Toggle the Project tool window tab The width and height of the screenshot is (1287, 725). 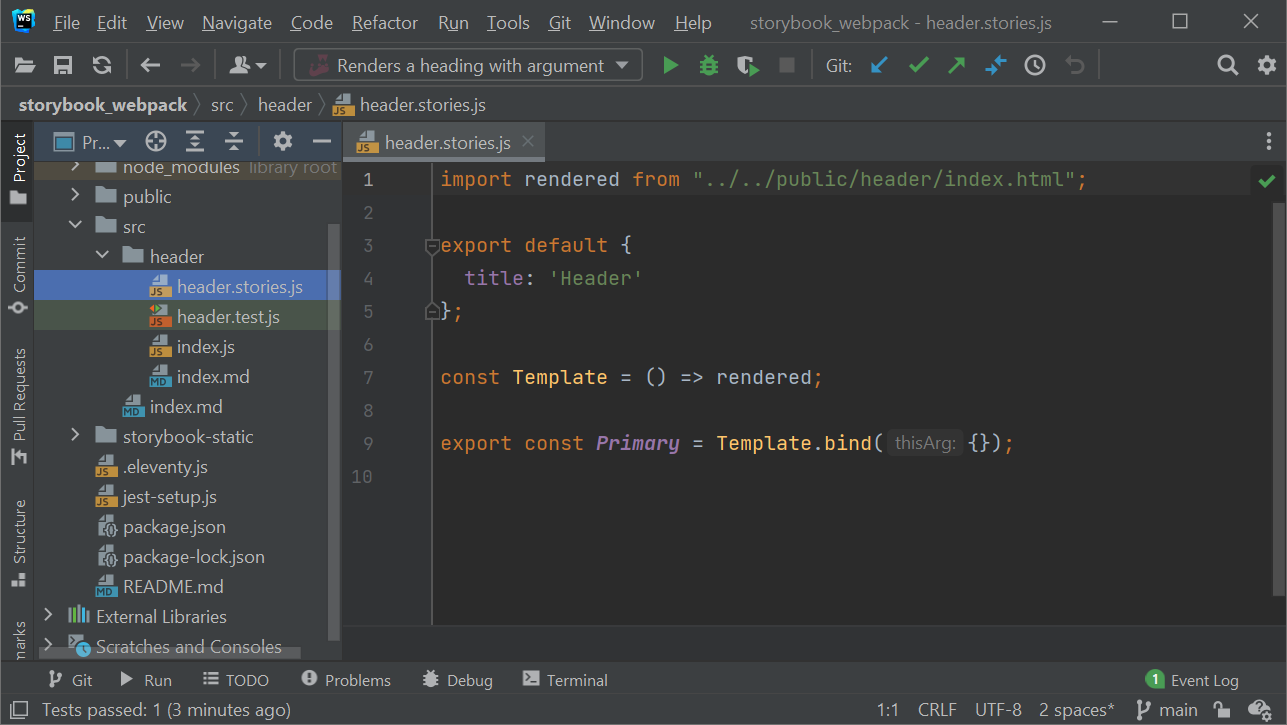click(x=18, y=170)
